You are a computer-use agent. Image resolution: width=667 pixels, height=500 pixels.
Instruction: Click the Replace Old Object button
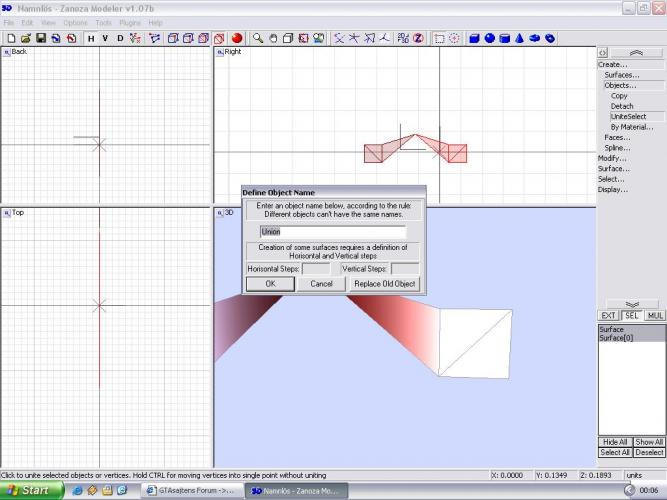[x=384, y=284]
